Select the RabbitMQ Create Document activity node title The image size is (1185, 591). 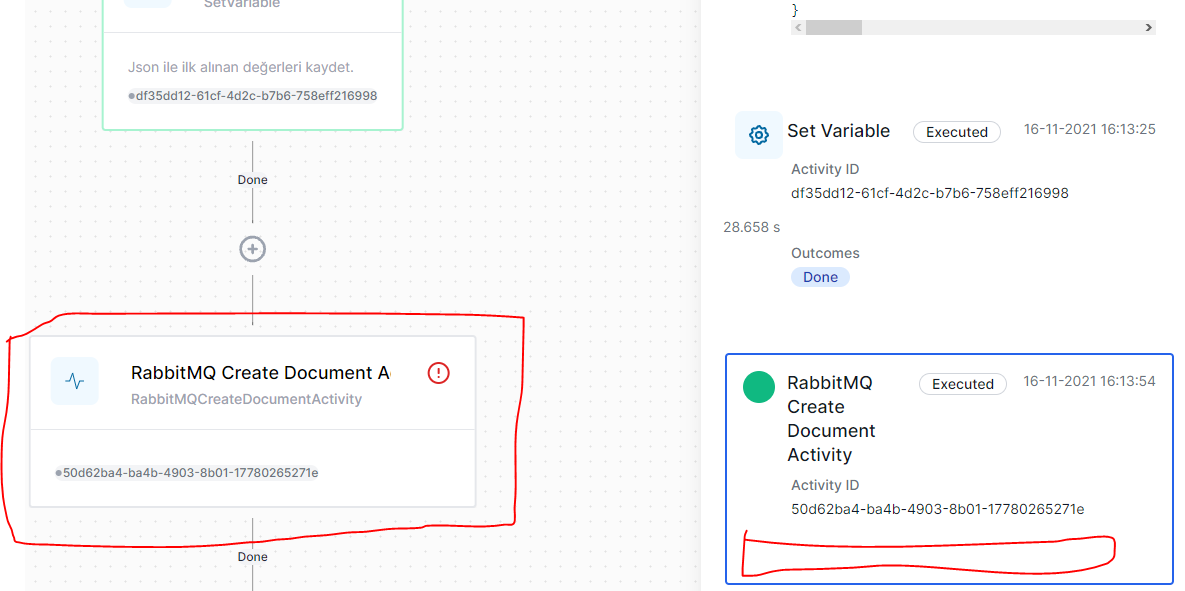click(x=260, y=373)
